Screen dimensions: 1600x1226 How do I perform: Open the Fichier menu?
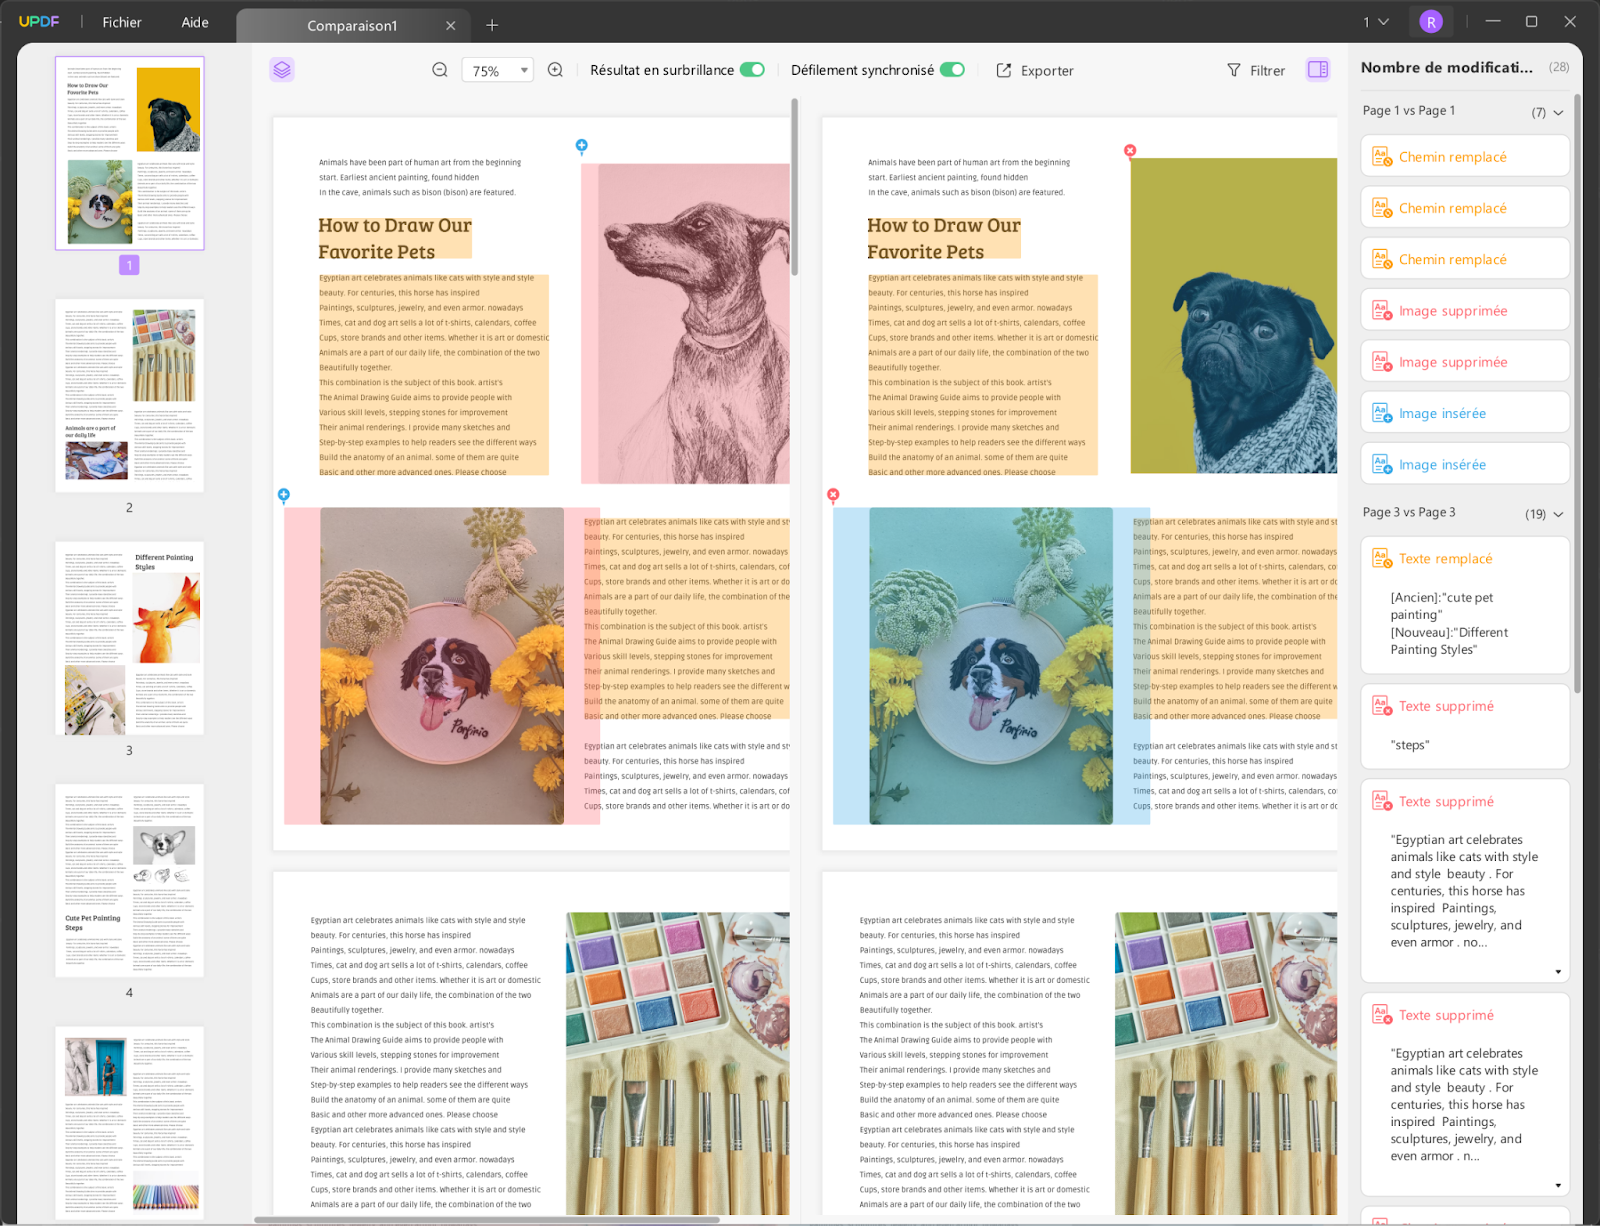coord(122,22)
